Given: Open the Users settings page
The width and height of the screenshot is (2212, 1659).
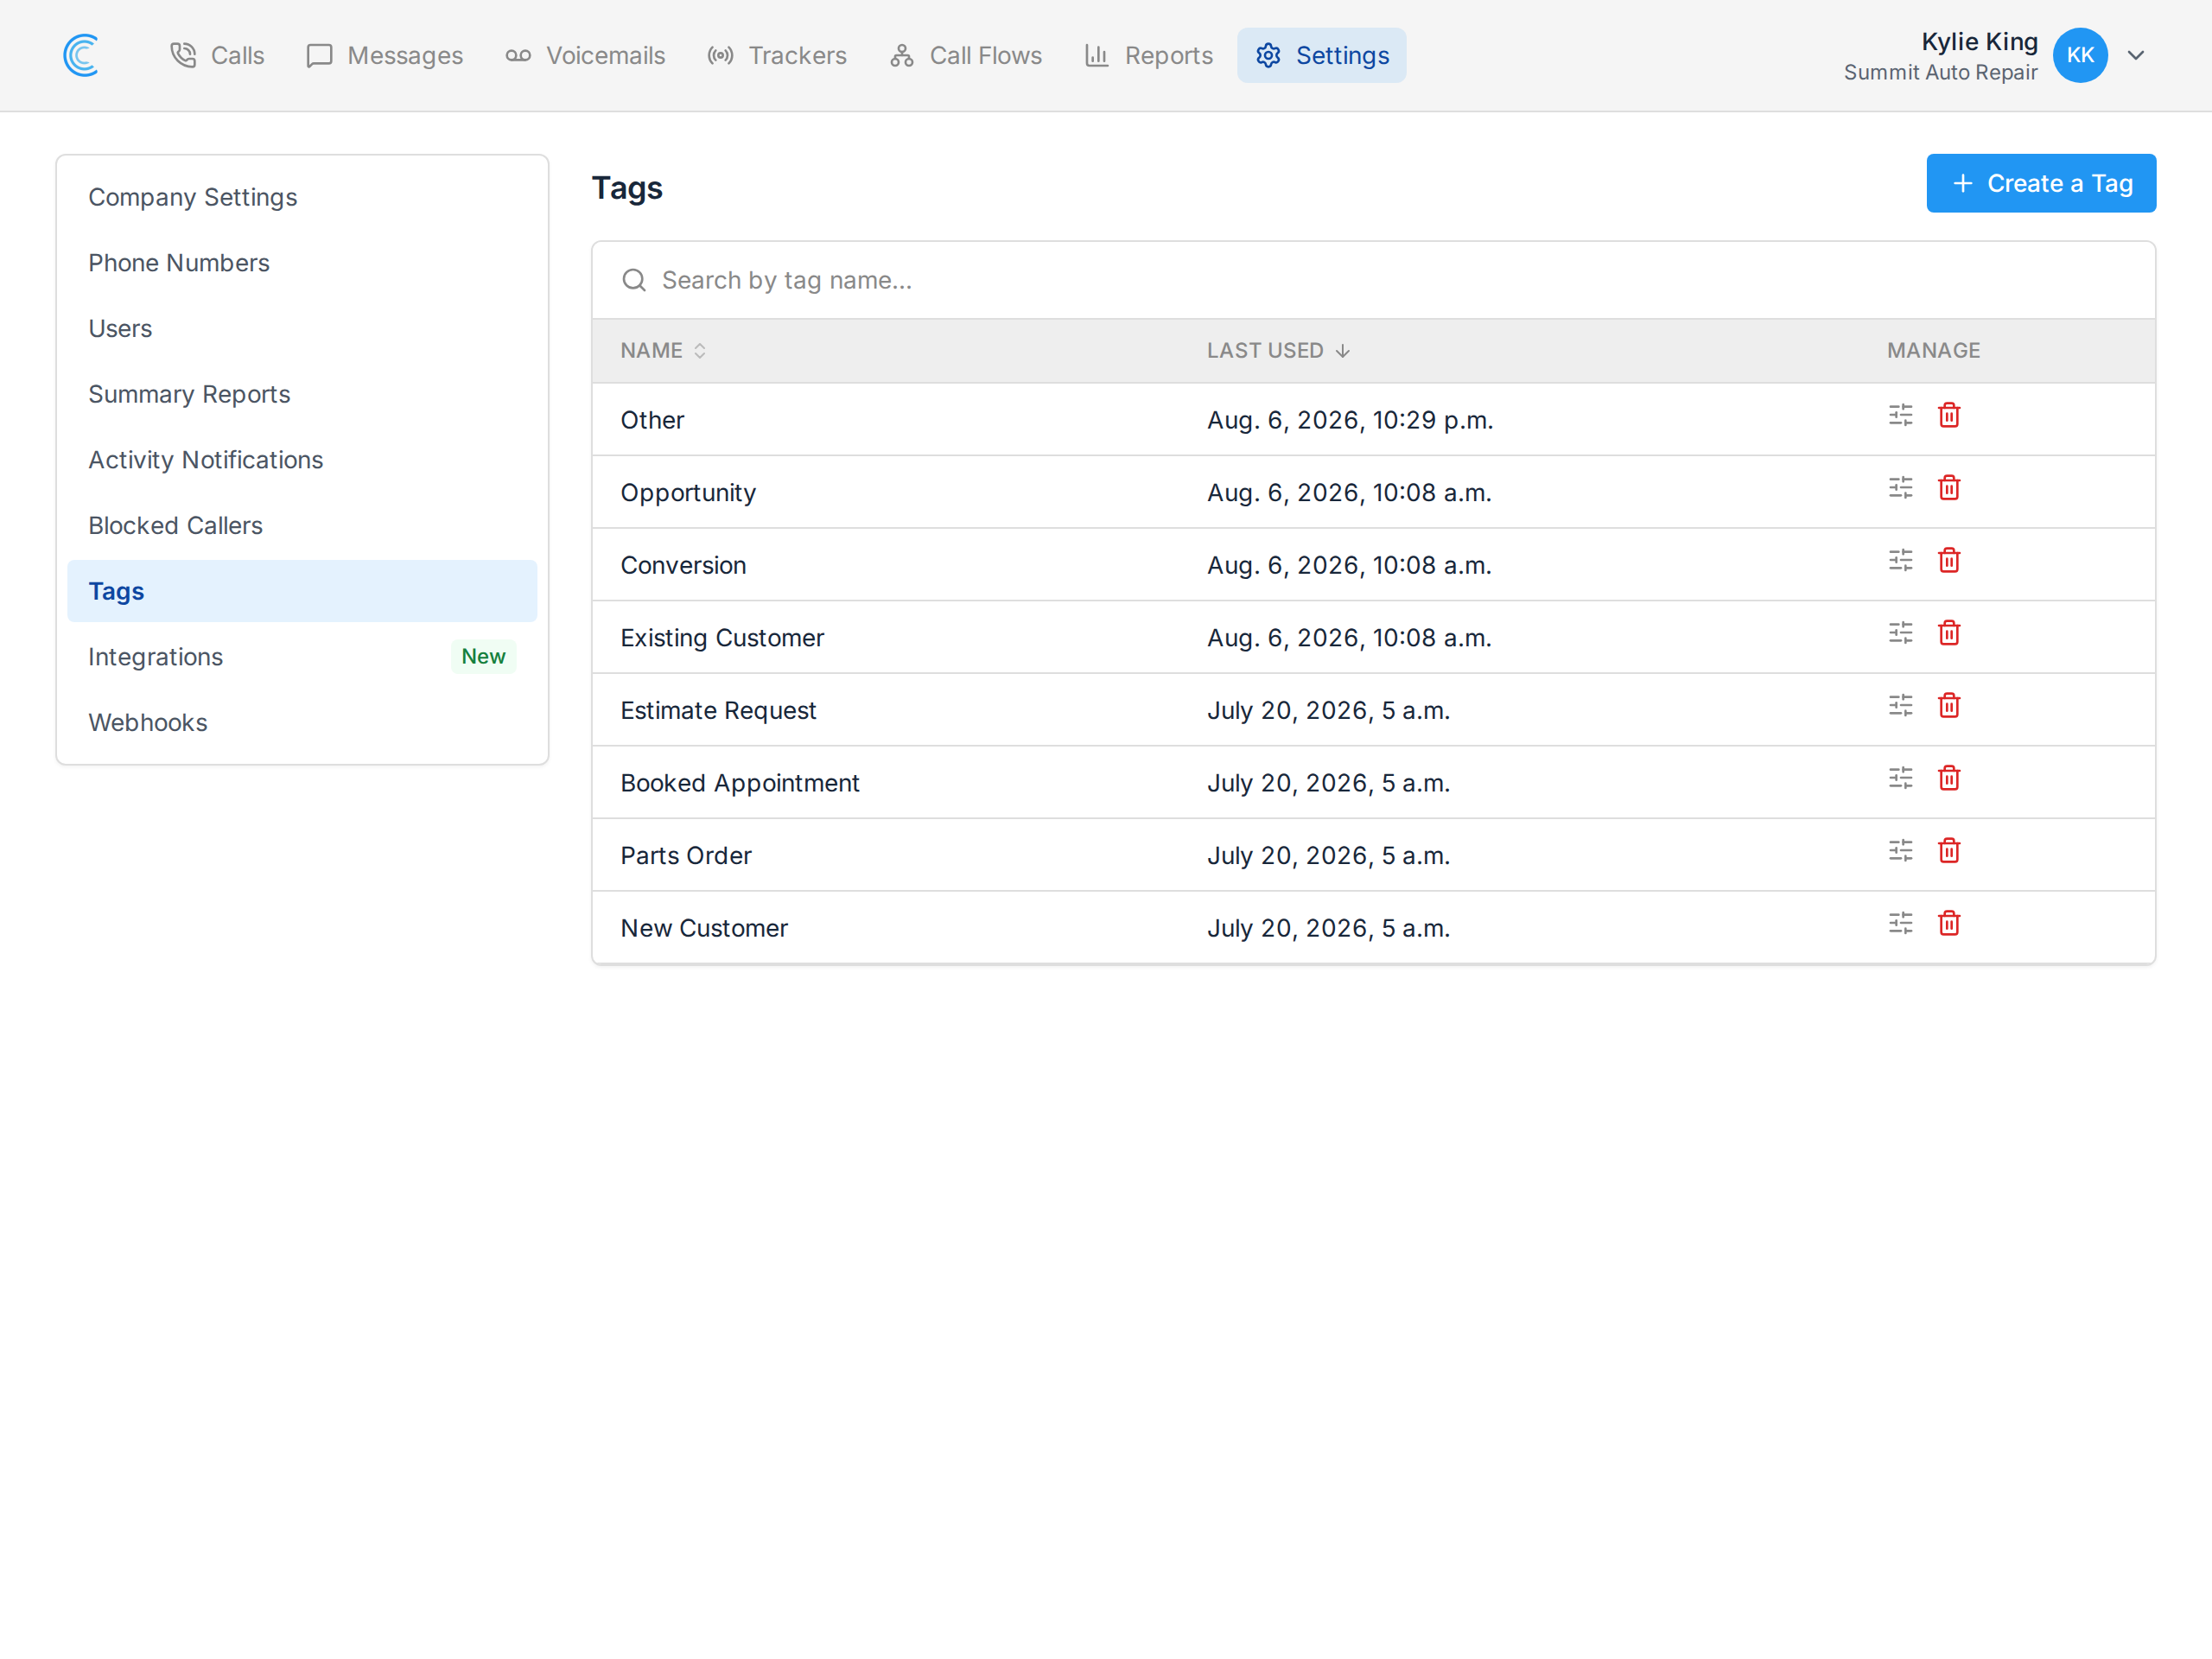Looking at the screenshot, I should 302,329.
